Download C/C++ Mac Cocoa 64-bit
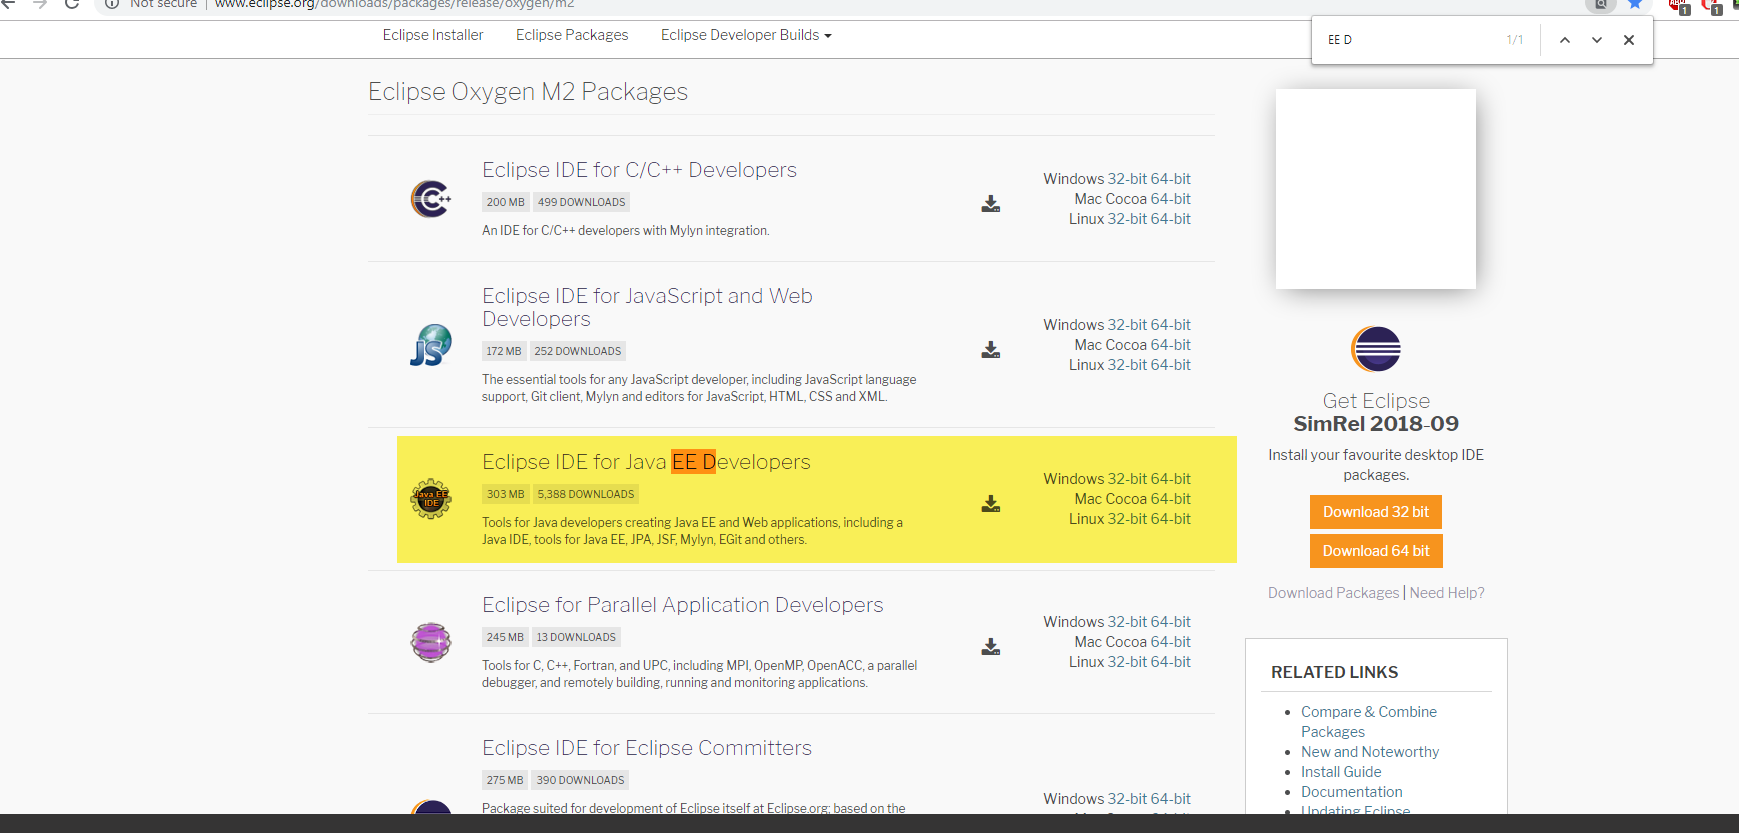Viewport: 1739px width, 833px height. pyautogui.click(x=1171, y=199)
